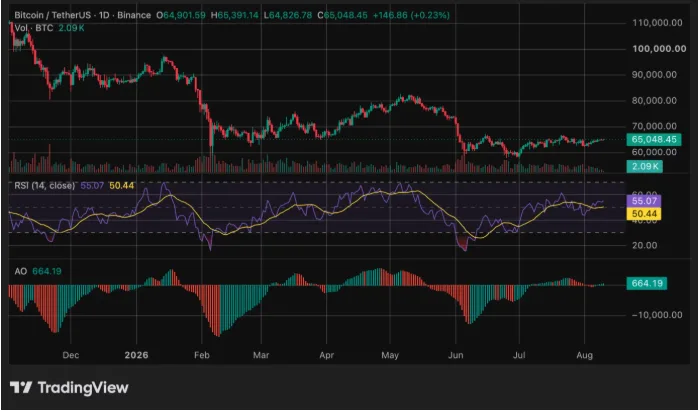Viewport: 699px width, 411px height.
Task: Click the Dec label on time axis
Action: 71,355
